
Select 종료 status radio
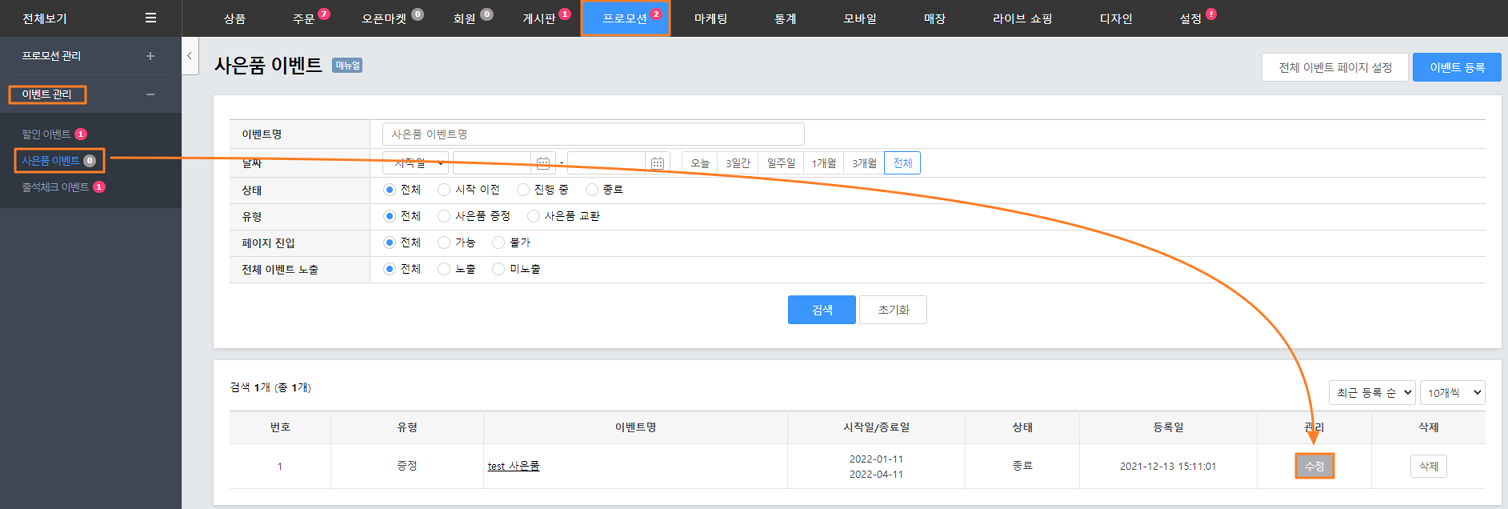pyautogui.click(x=592, y=189)
